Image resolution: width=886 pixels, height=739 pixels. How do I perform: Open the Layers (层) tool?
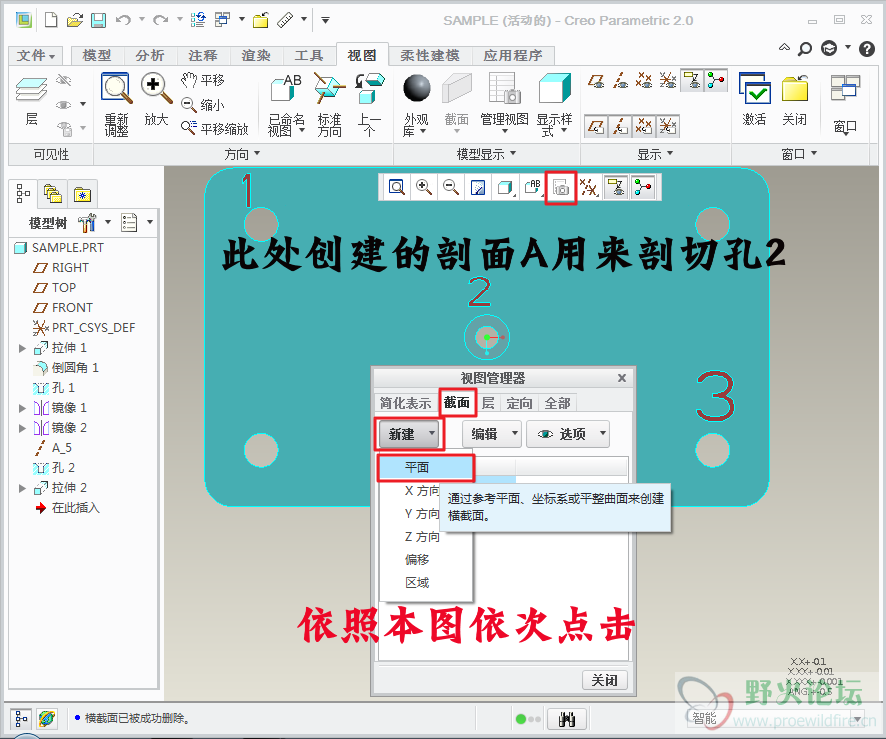point(32,101)
